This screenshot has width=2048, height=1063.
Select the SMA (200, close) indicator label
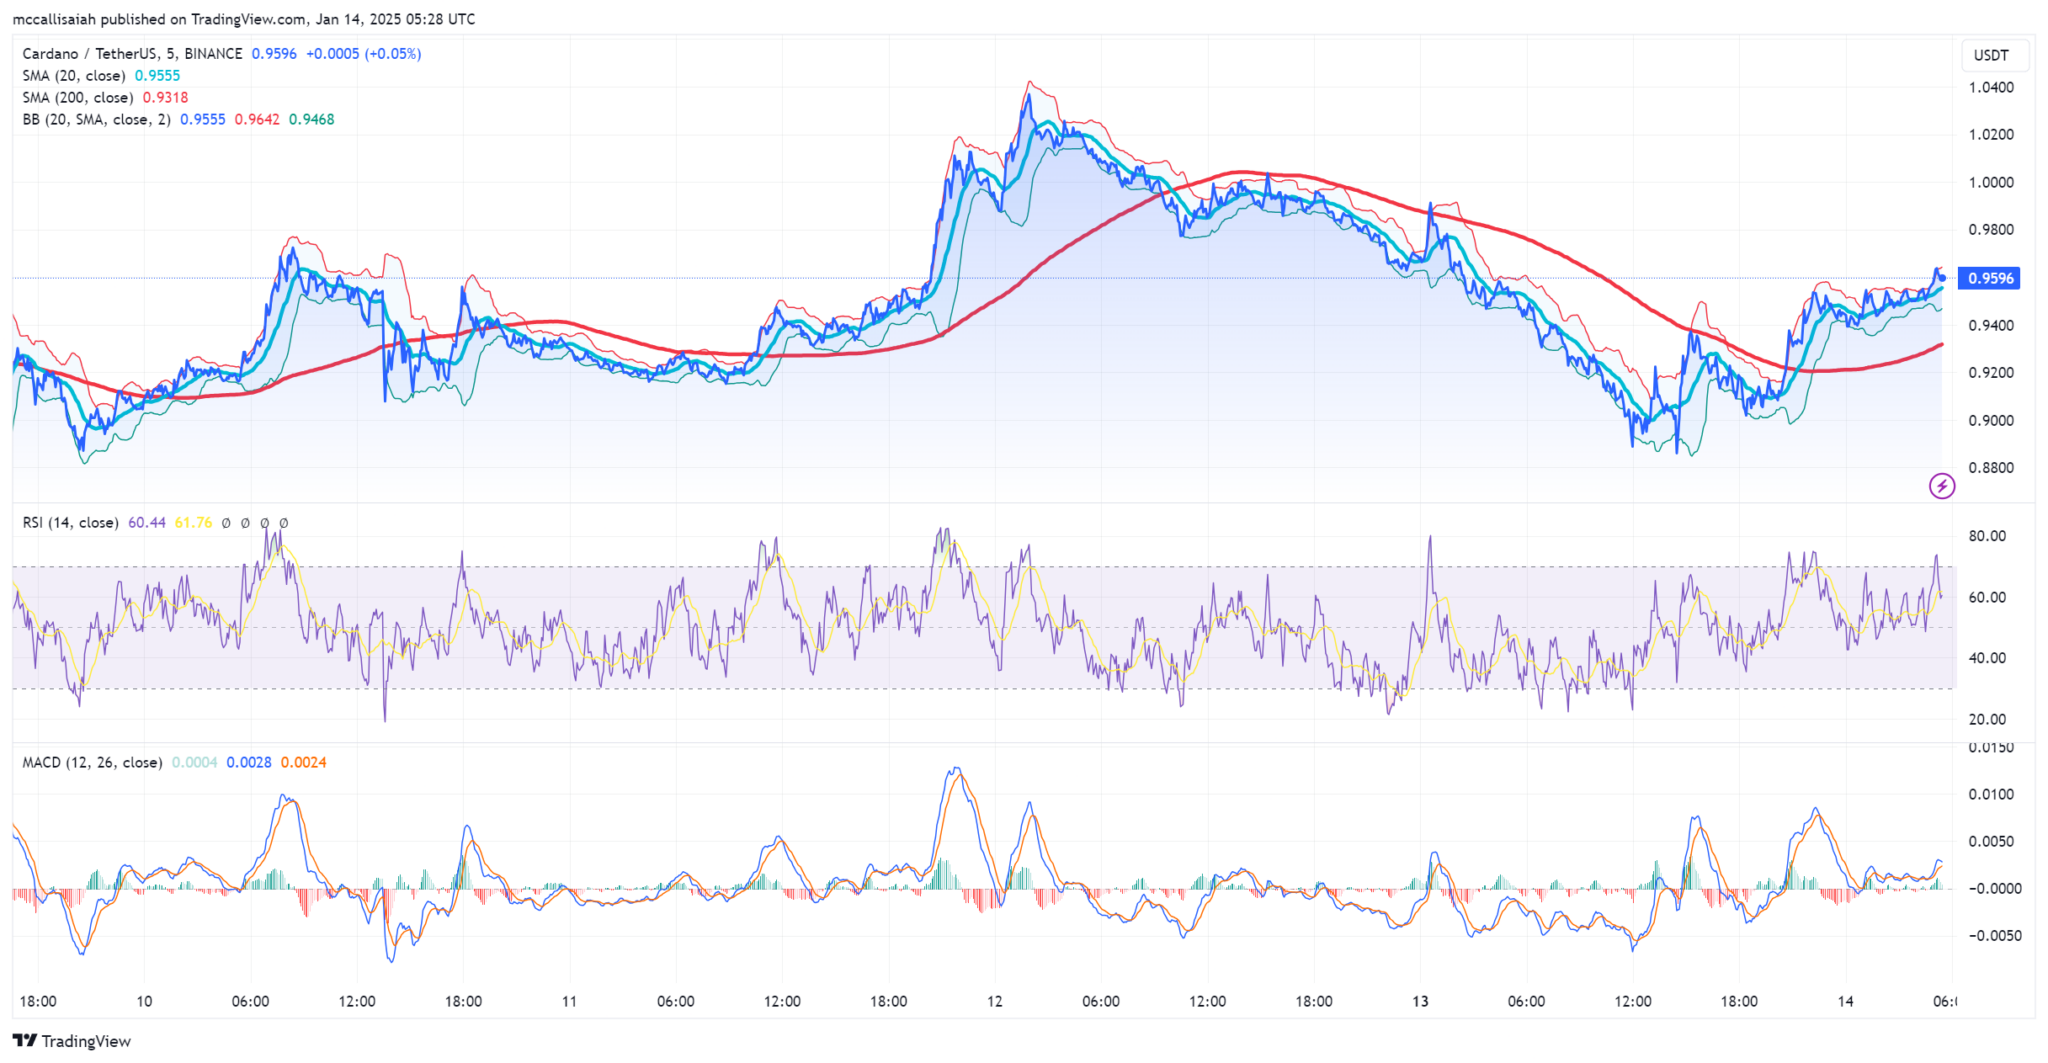pos(77,98)
